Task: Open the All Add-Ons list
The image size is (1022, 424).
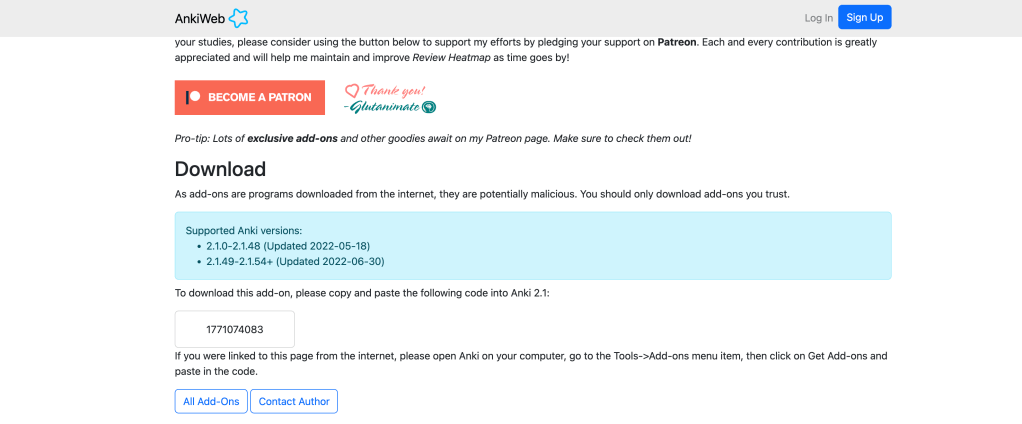Action: coord(210,401)
